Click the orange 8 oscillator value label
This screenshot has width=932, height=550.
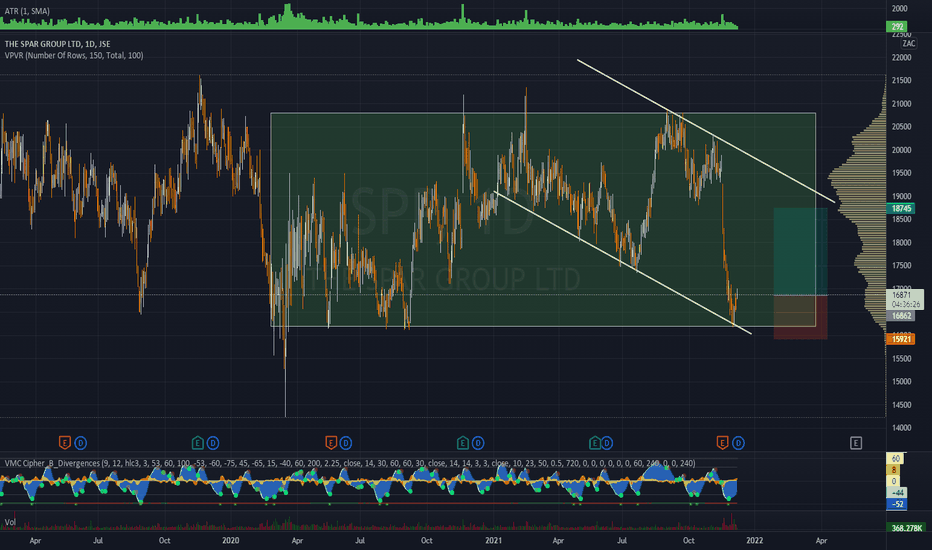click(x=894, y=470)
